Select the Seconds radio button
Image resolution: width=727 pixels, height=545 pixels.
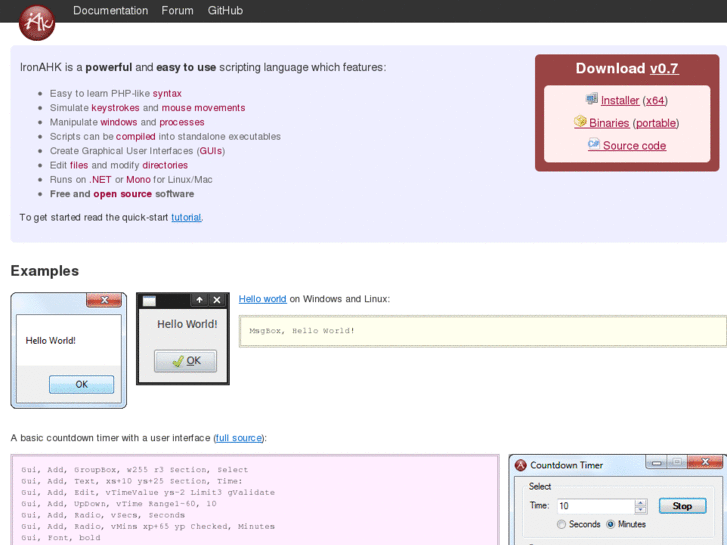pos(562,524)
